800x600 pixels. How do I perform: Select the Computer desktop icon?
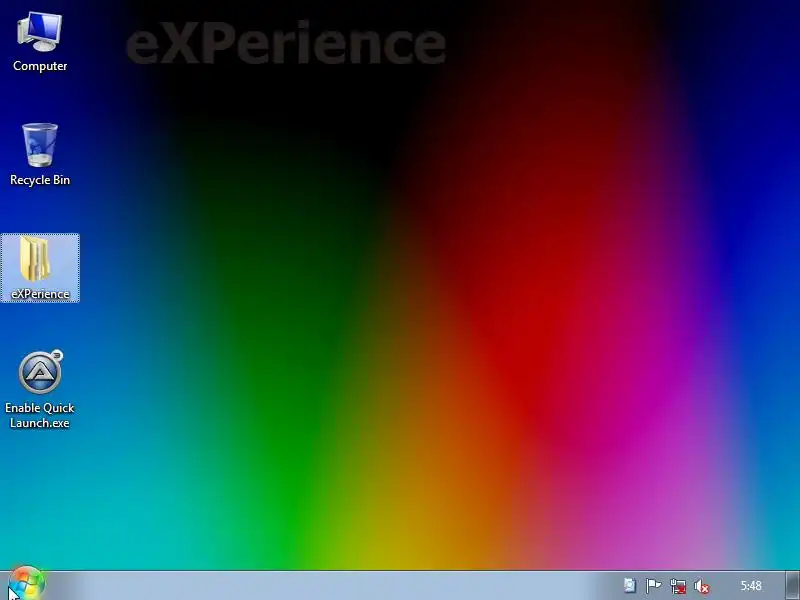point(40,42)
